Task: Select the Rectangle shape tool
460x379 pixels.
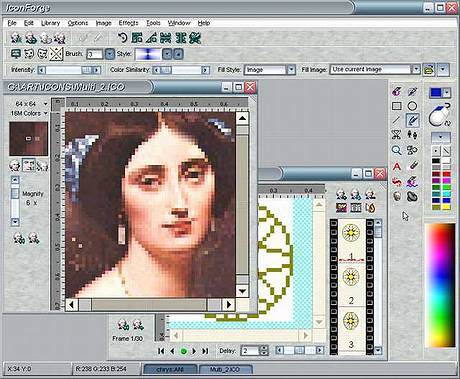Action: tap(396, 106)
